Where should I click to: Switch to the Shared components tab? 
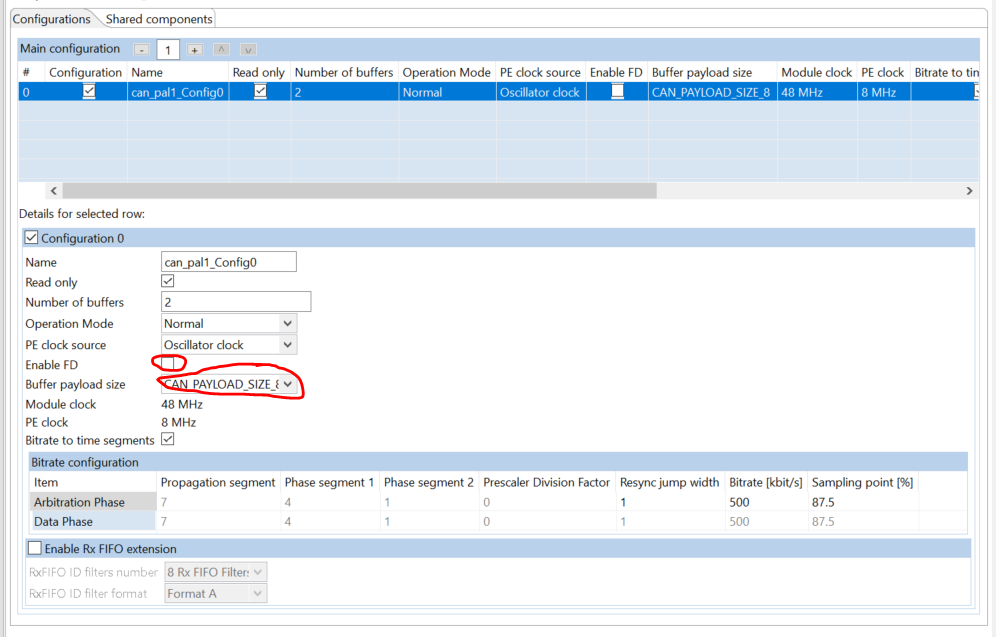point(157,18)
